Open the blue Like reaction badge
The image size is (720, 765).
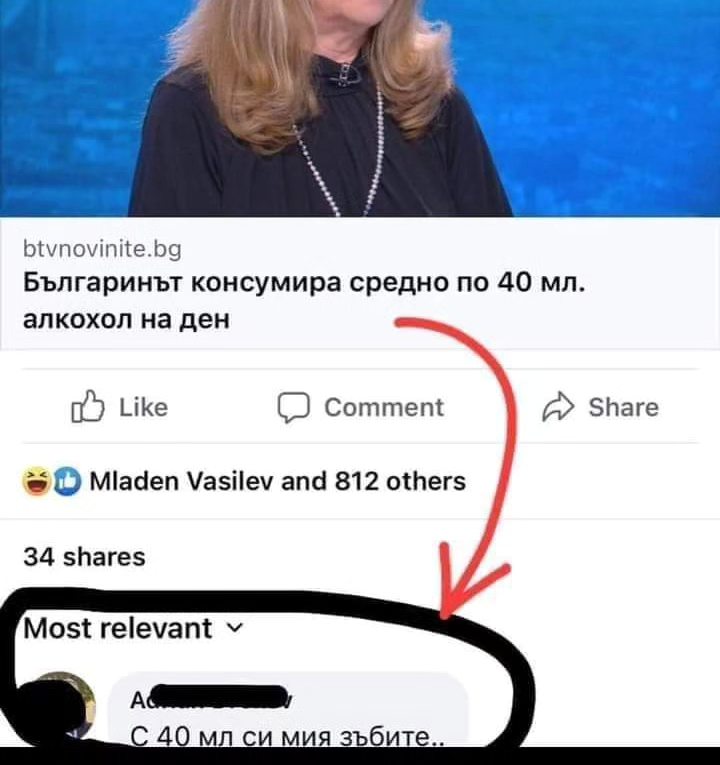coord(67,482)
